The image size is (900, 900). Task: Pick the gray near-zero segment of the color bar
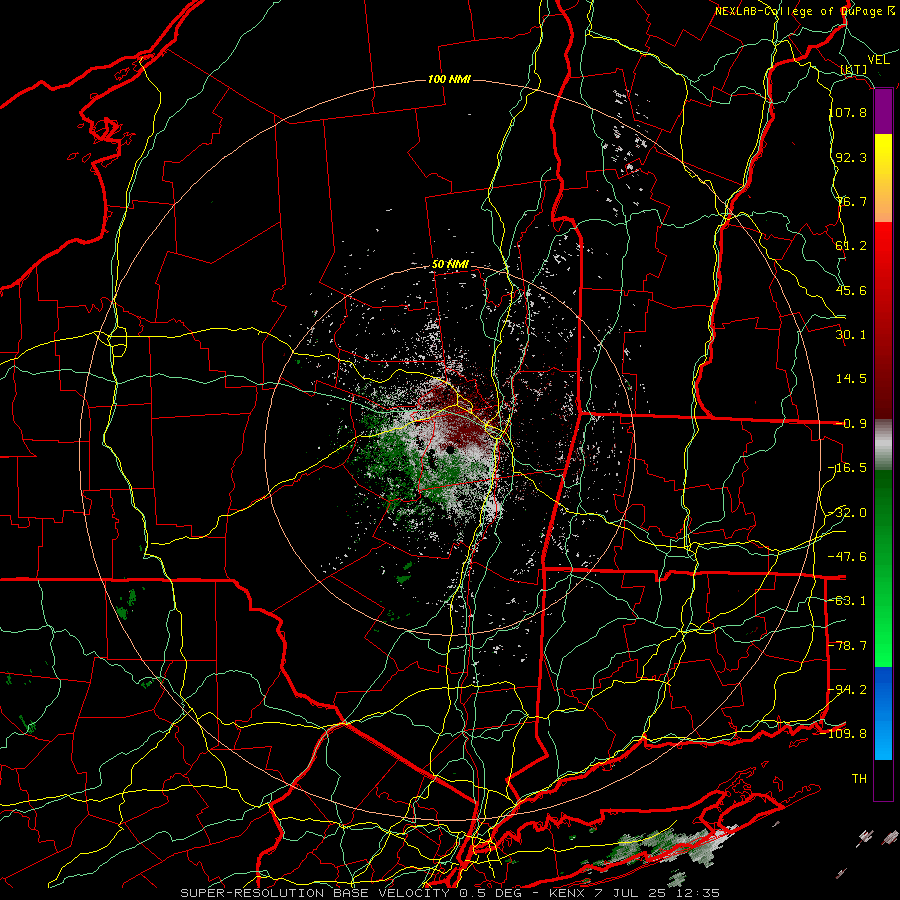pos(883,445)
